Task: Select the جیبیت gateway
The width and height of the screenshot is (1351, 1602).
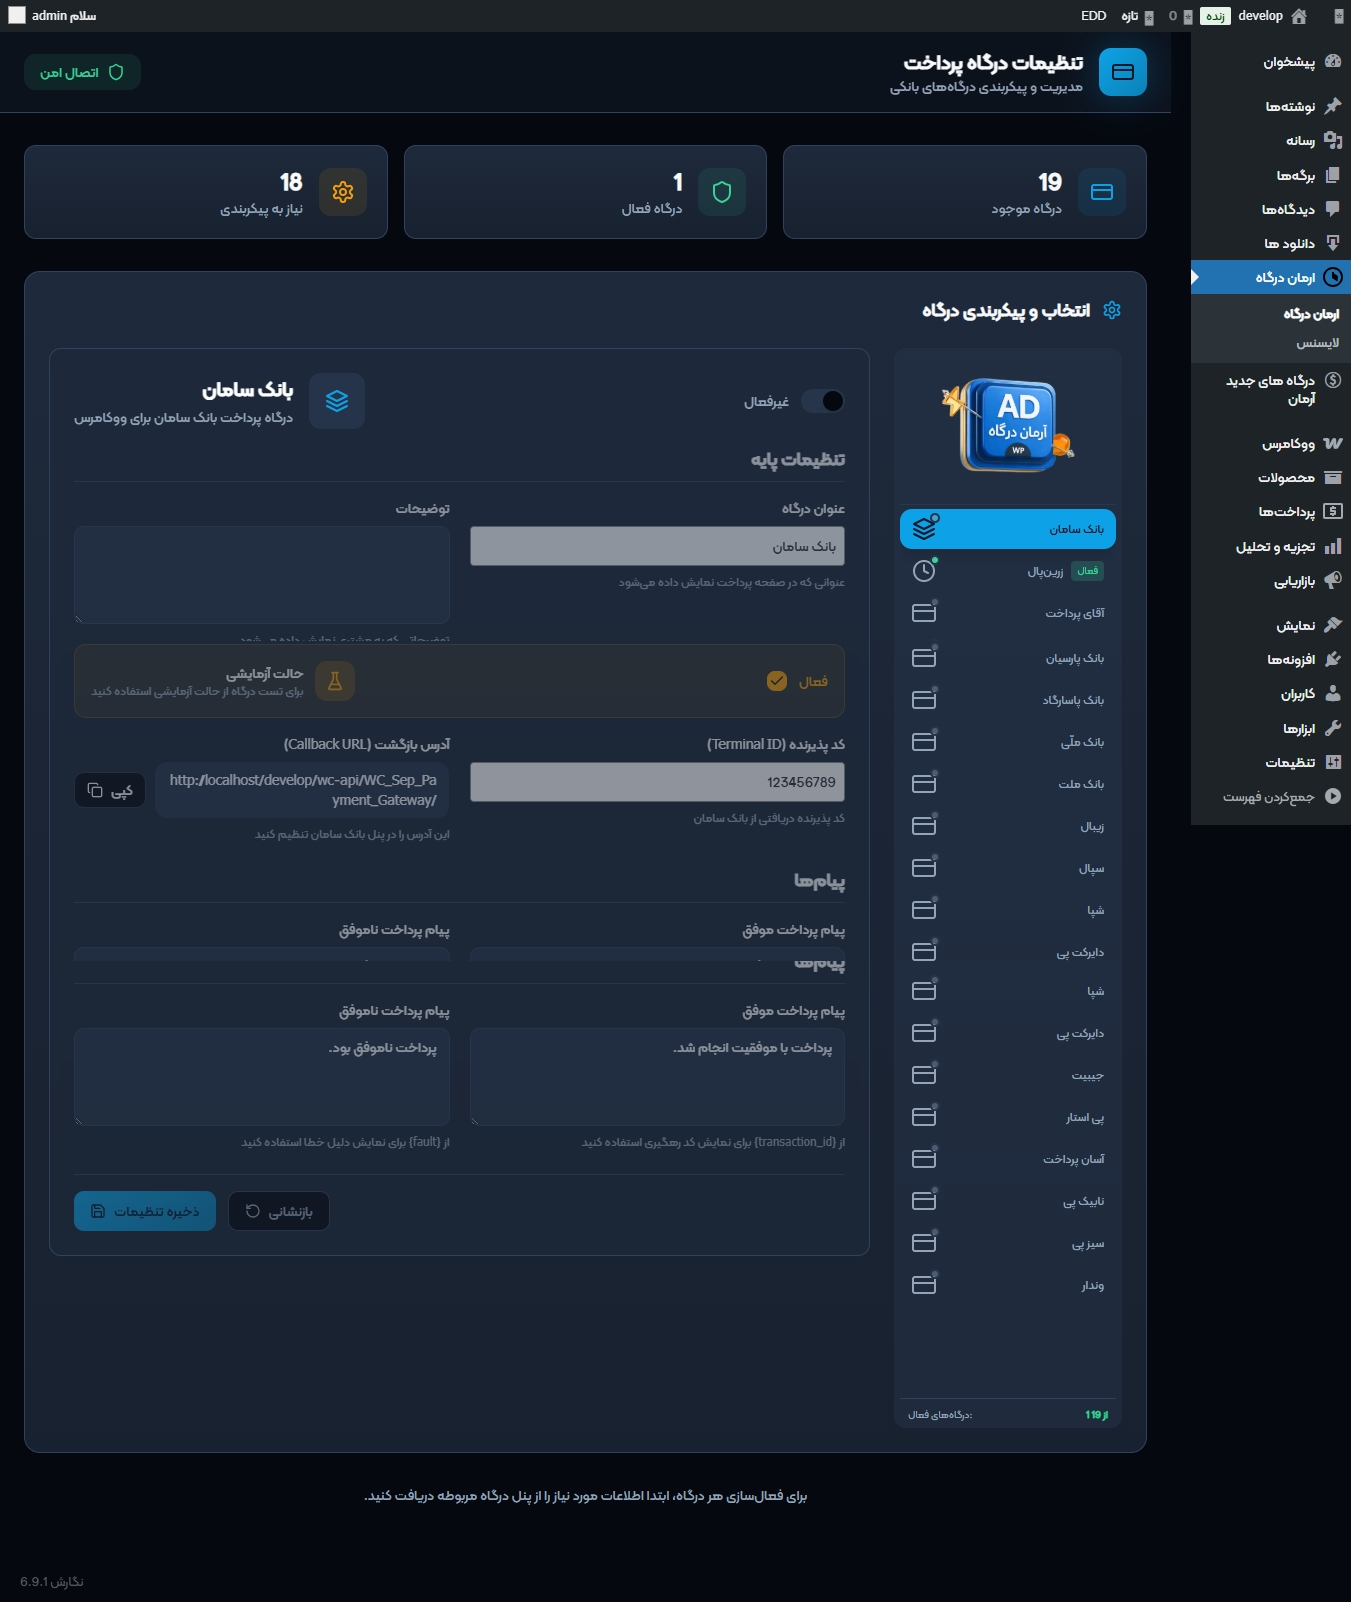Action: tap(1008, 1075)
